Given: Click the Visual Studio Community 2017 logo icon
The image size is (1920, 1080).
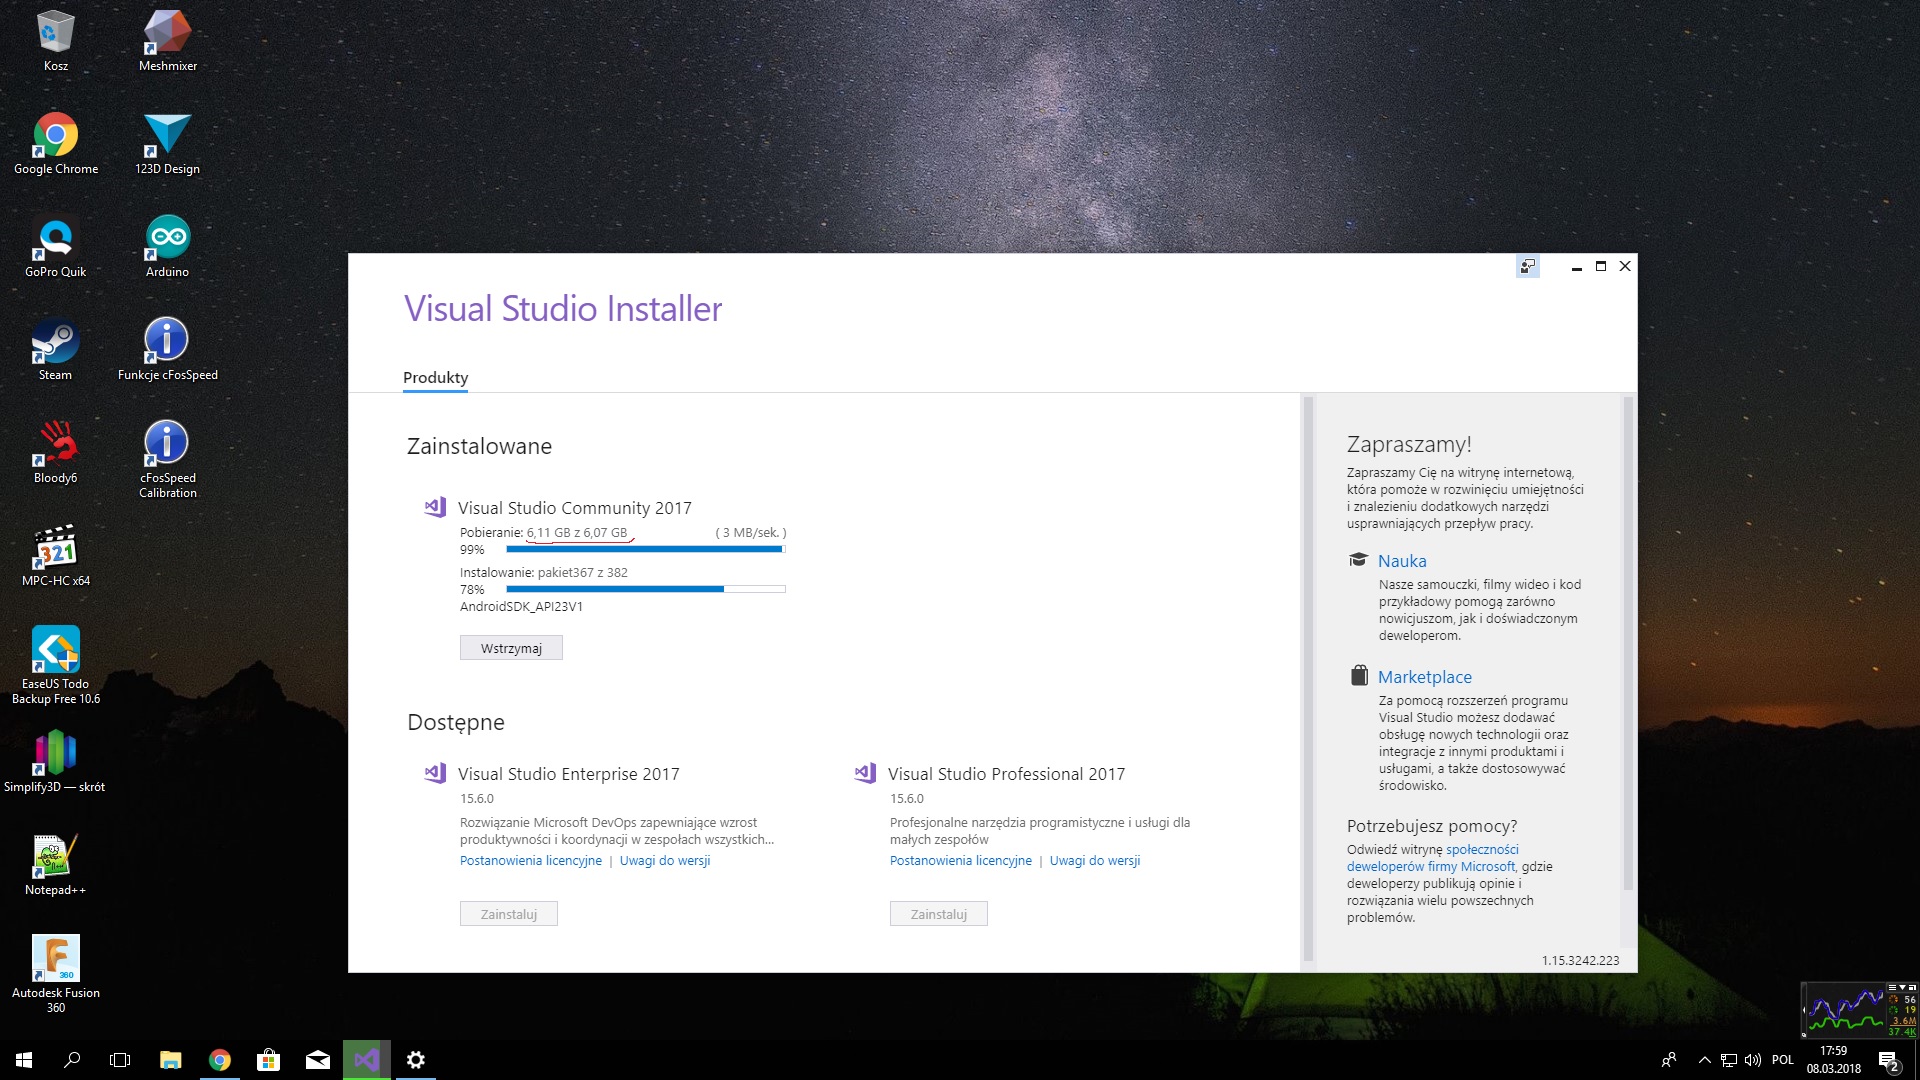Looking at the screenshot, I should pyautogui.click(x=435, y=507).
